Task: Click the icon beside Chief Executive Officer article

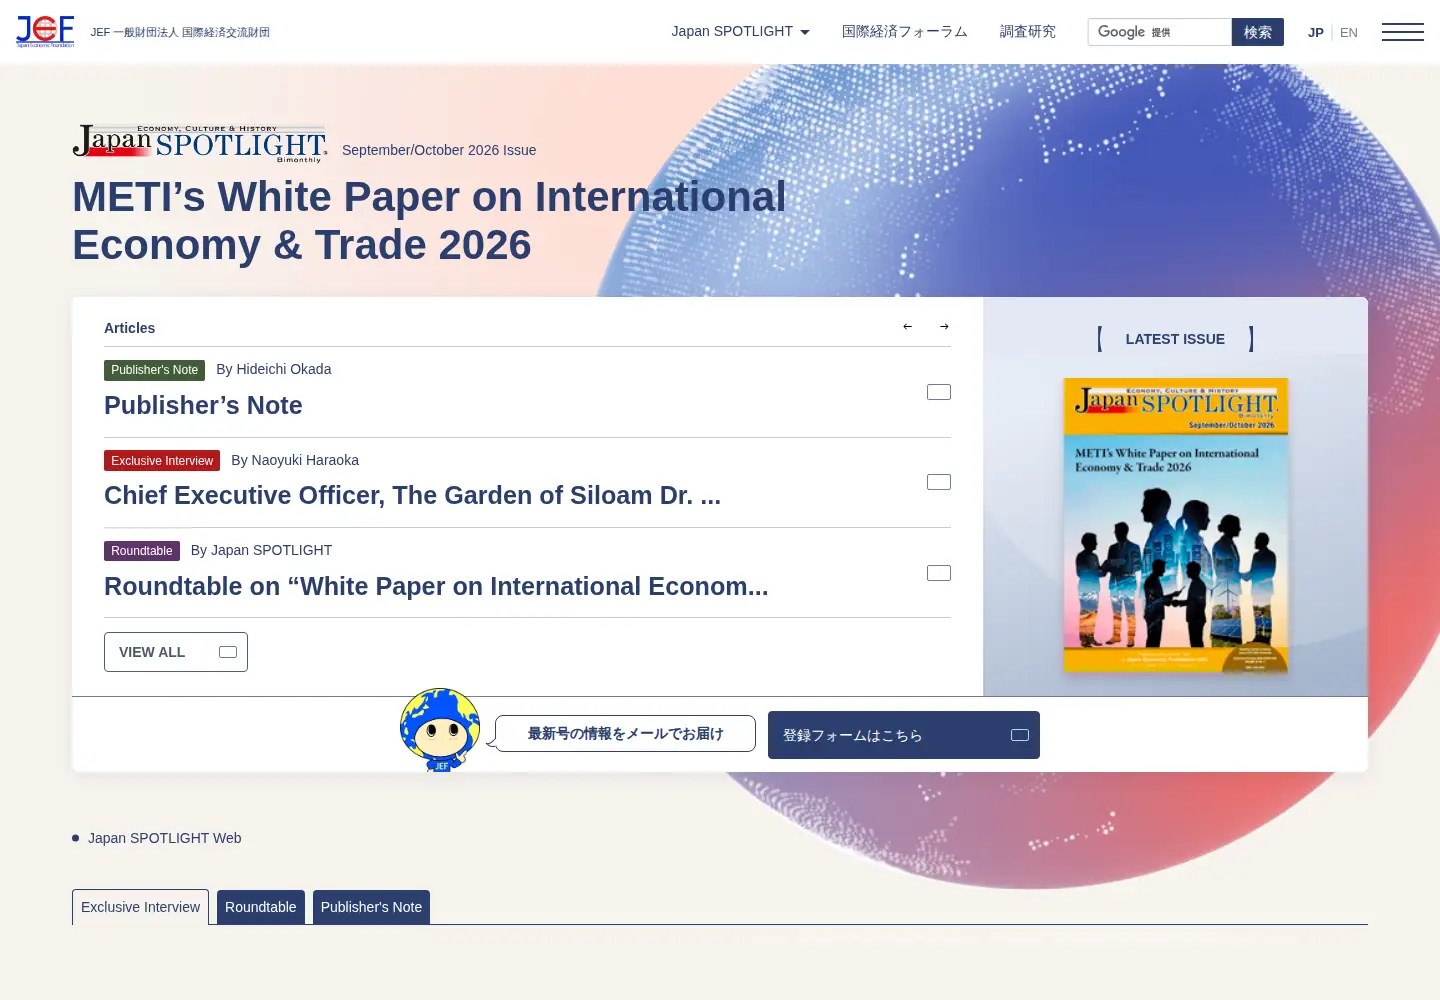Action: [939, 482]
